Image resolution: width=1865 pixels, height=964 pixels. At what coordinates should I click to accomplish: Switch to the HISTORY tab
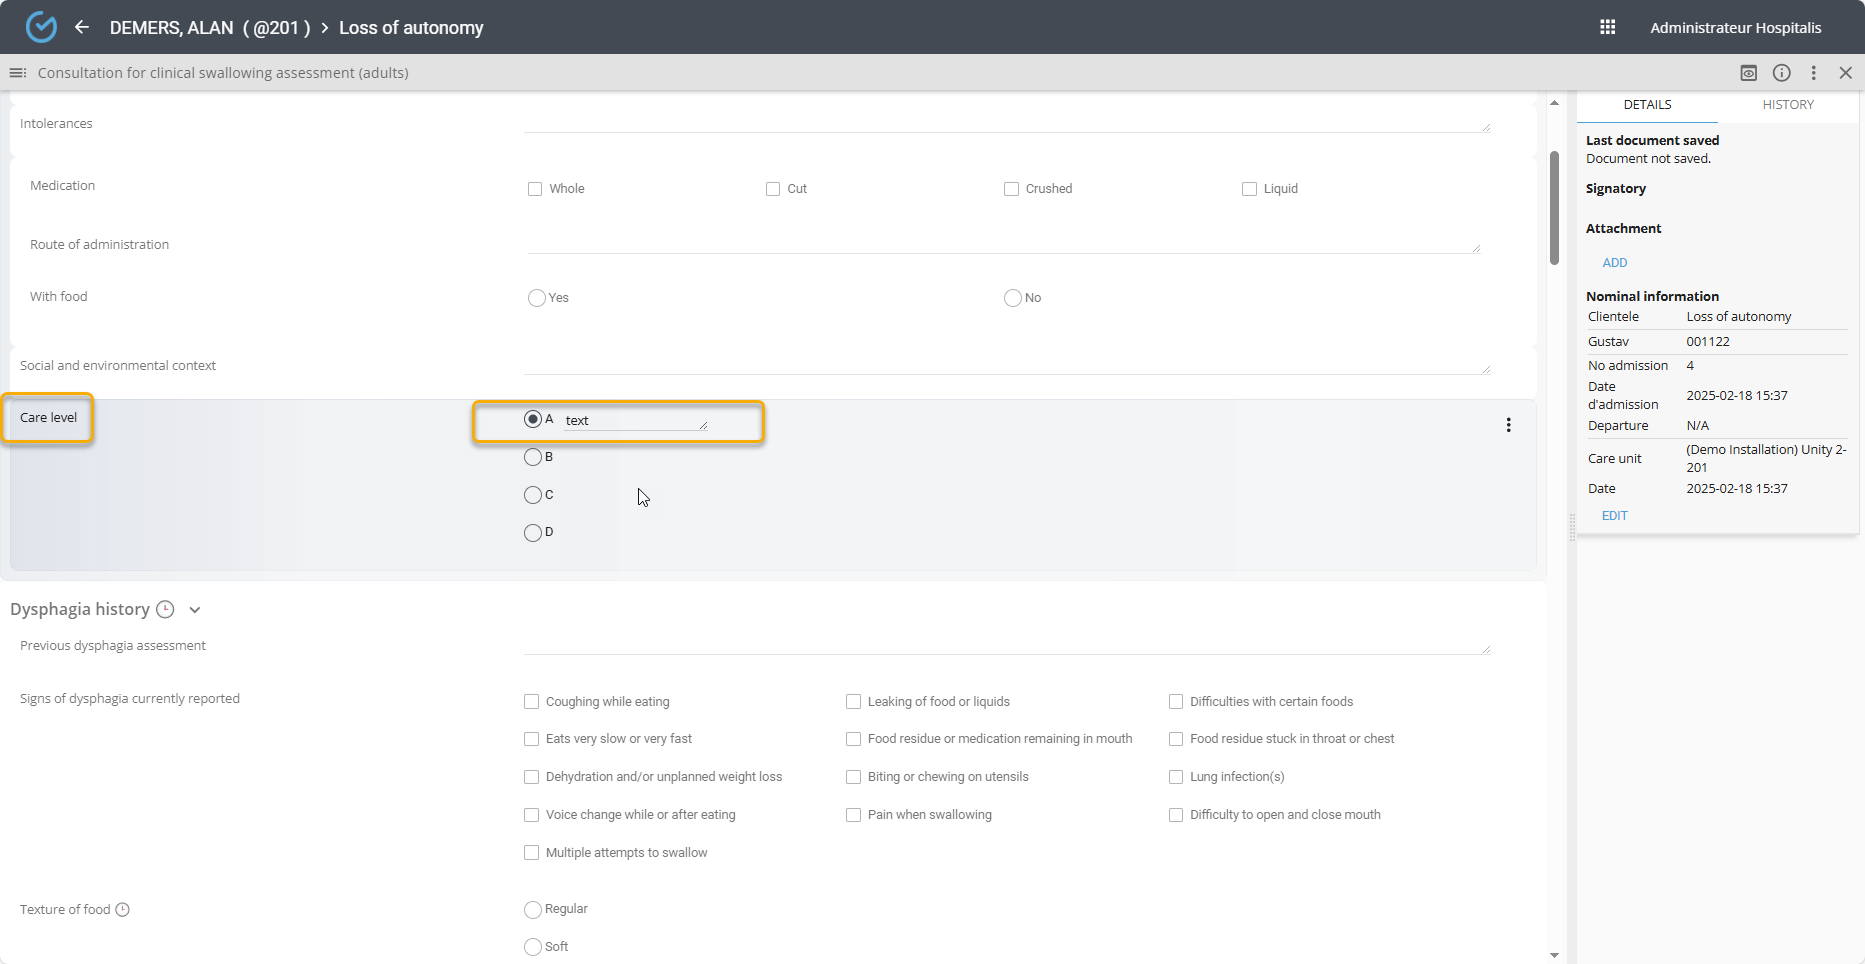[1787, 105]
